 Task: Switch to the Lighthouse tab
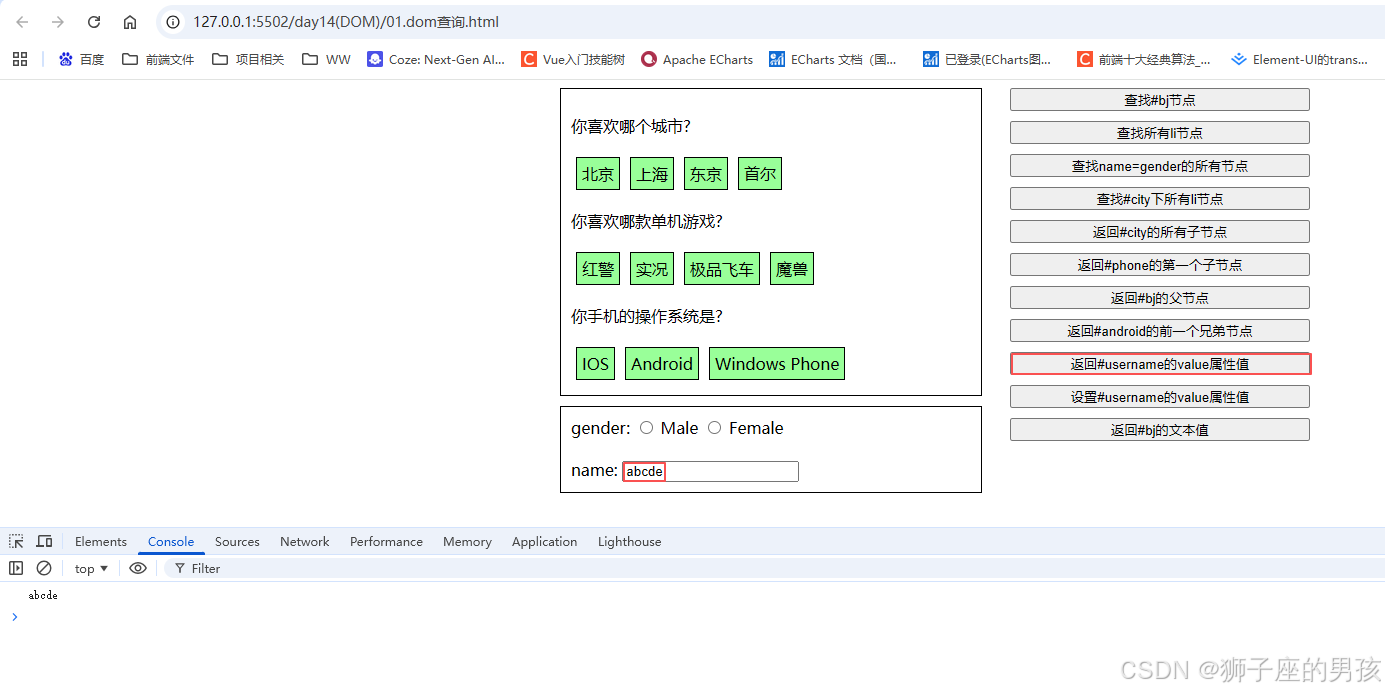pos(629,541)
